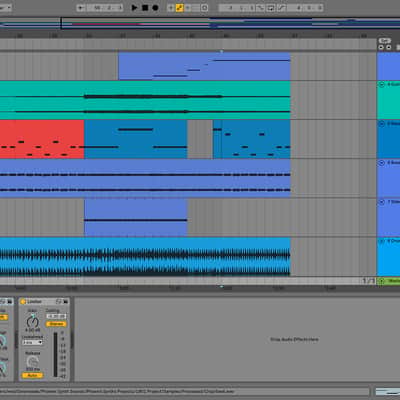Select the teal audio clip on track 4
400x400 pixels.
pos(145,100)
